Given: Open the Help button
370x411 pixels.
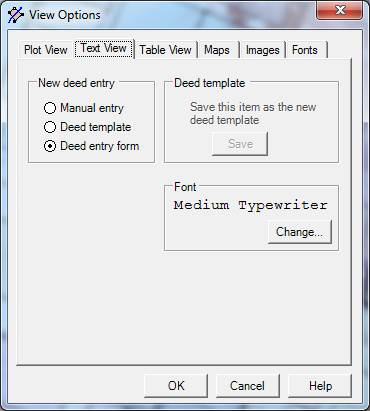Looking at the screenshot, I should coord(320,386).
